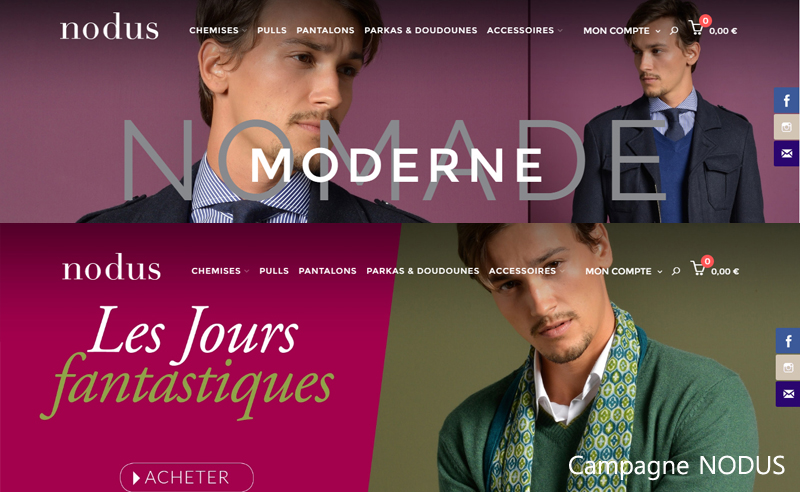This screenshot has height=492, width=800.
Task: Open the Instagram icon in upper sidebar
Action: [x=786, y=127]
